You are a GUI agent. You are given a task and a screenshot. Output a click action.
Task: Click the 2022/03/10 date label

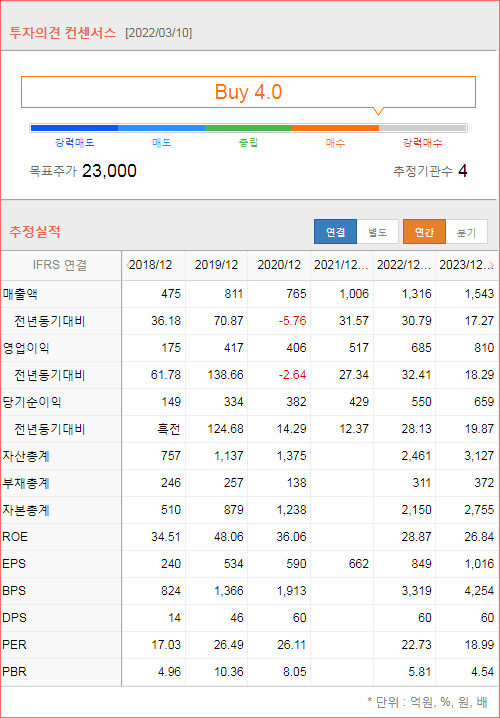click(158, 33)
